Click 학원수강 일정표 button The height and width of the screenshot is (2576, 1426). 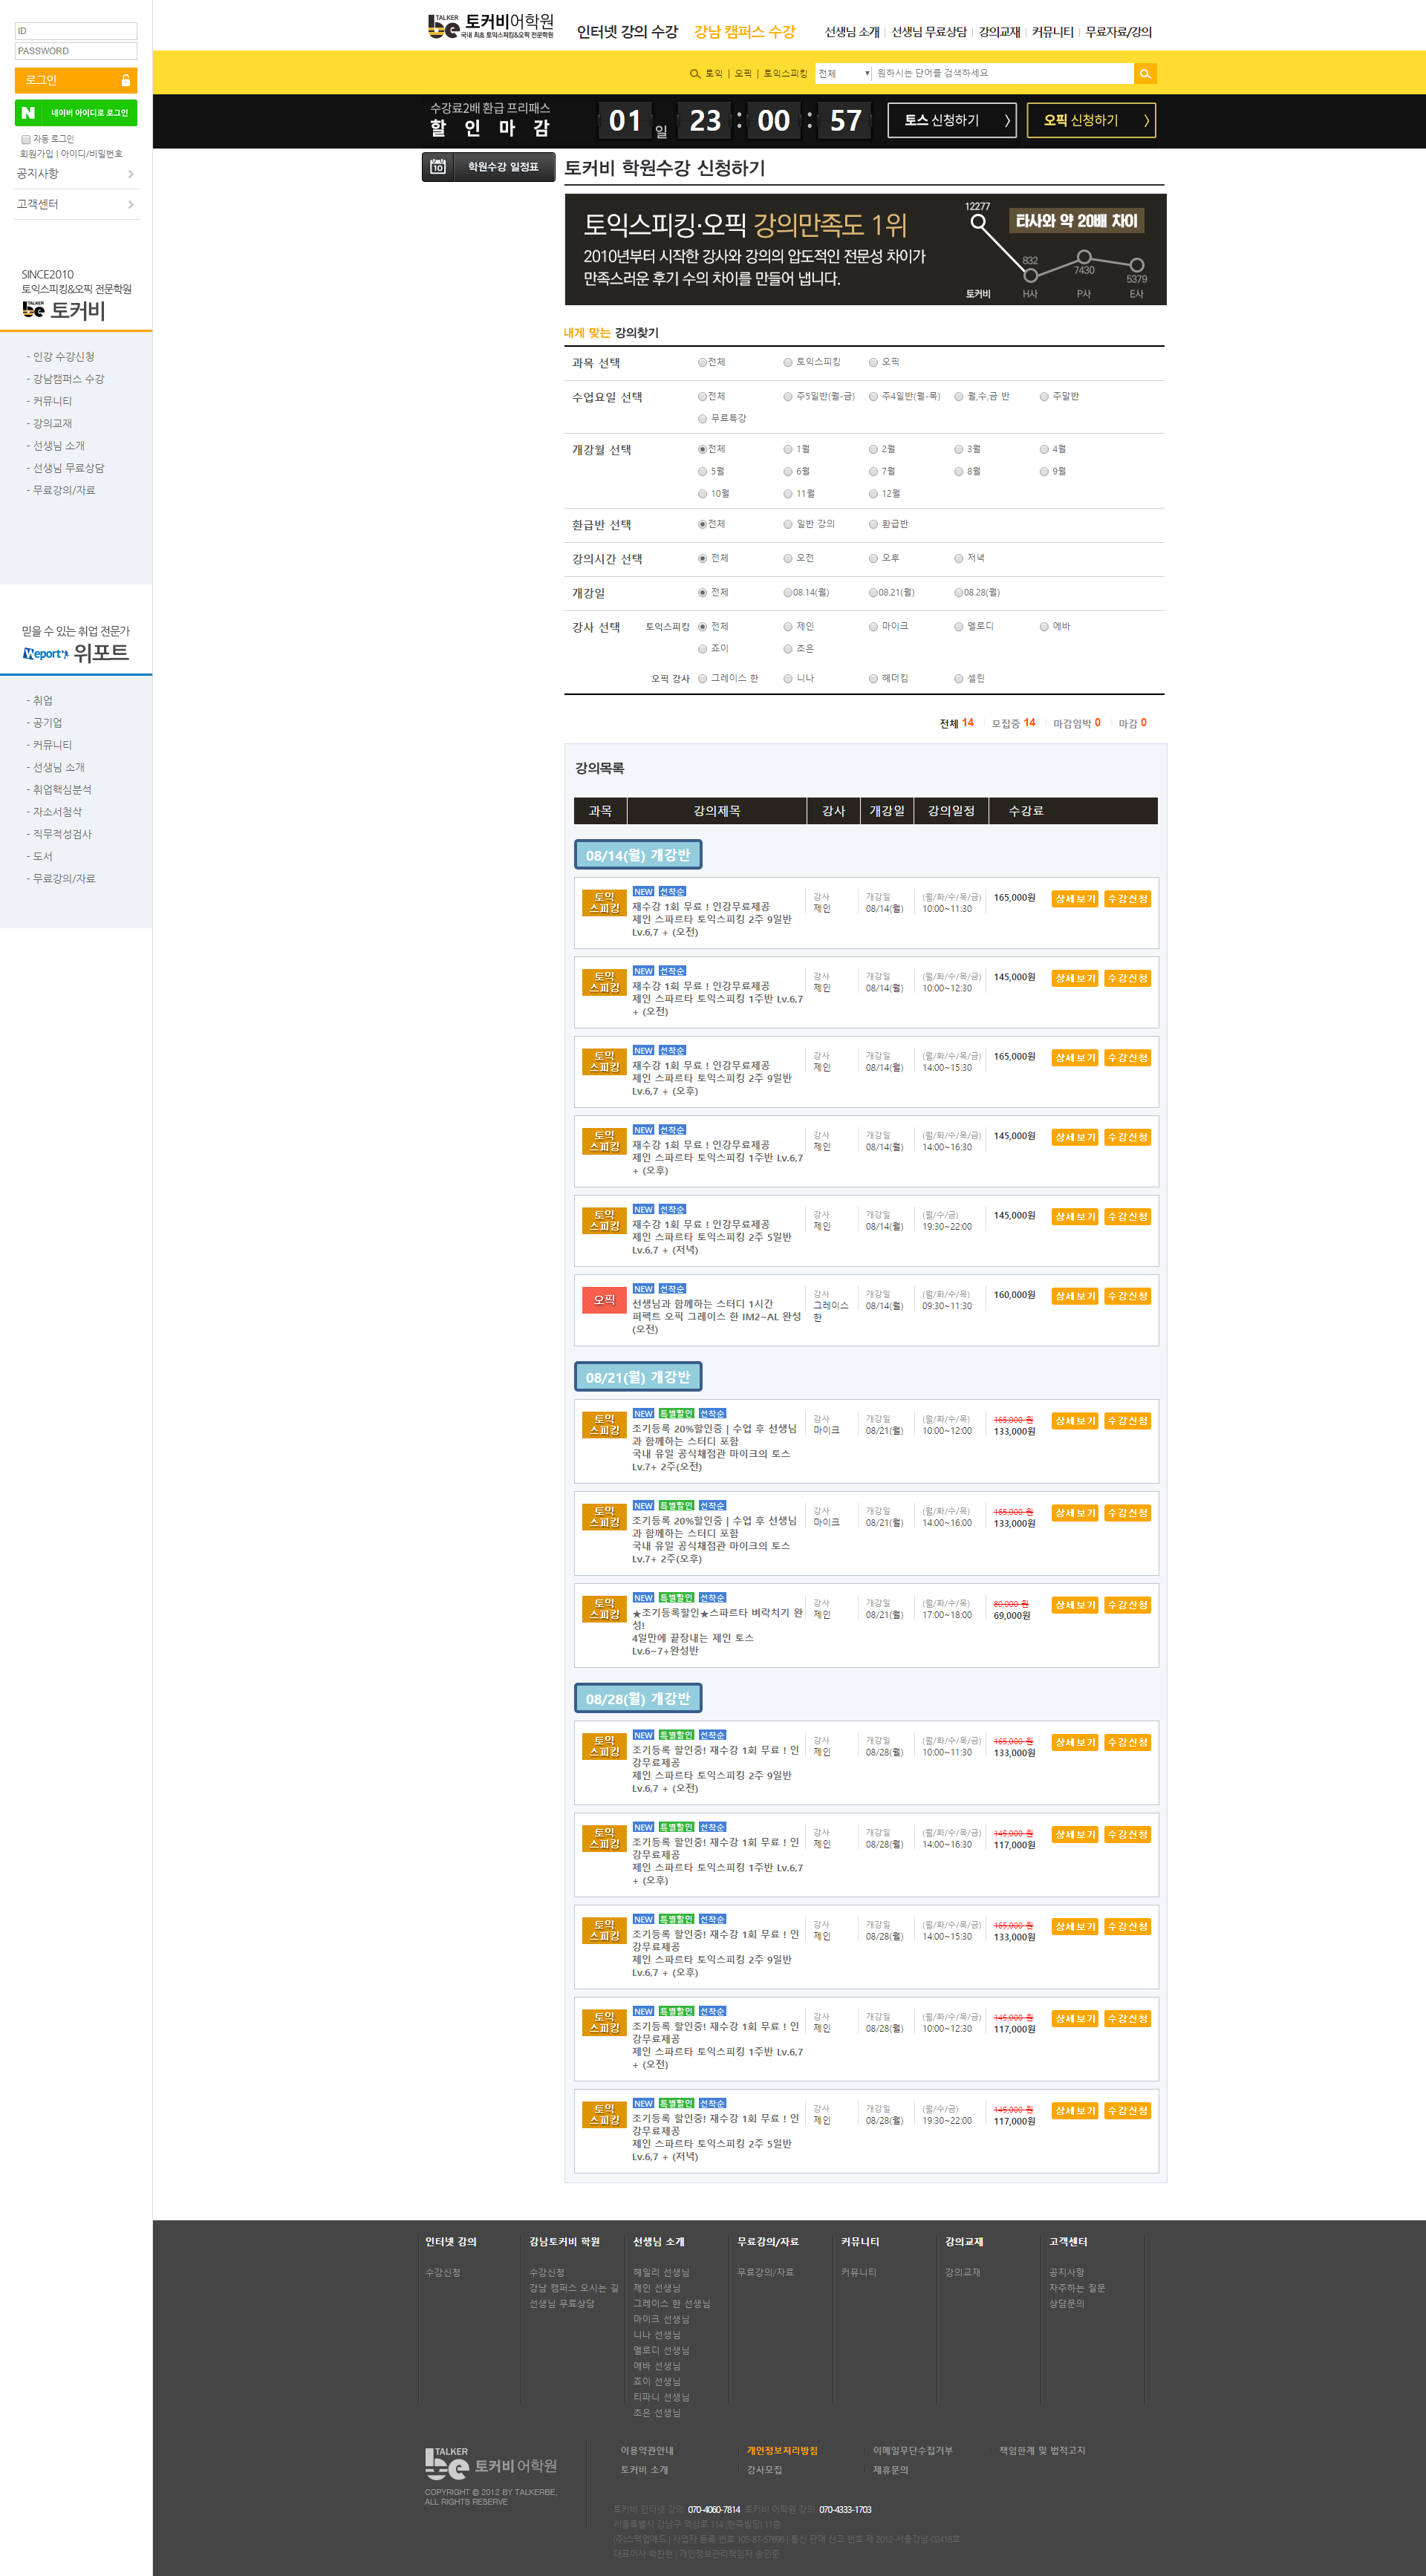coord(487,167)
